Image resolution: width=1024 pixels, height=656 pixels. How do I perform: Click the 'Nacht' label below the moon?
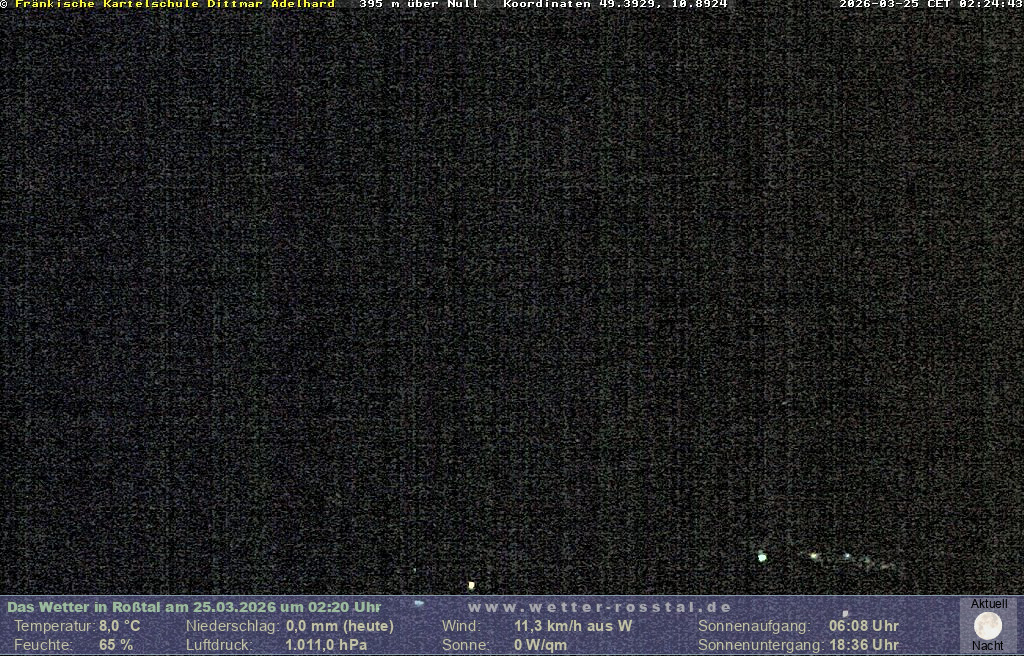point(988,646)
